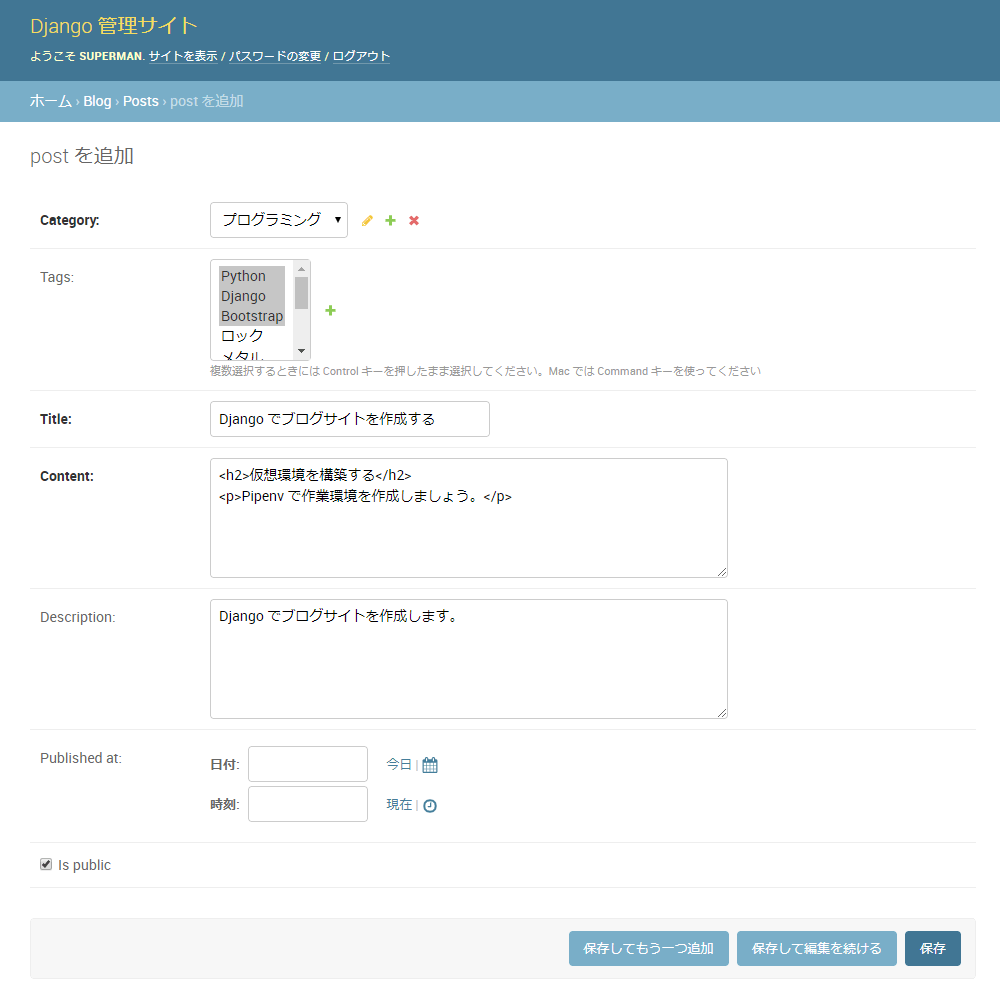The width and height of the screenshot is (1000, 988).
Task: Click the Is public label
Action: 84,865
